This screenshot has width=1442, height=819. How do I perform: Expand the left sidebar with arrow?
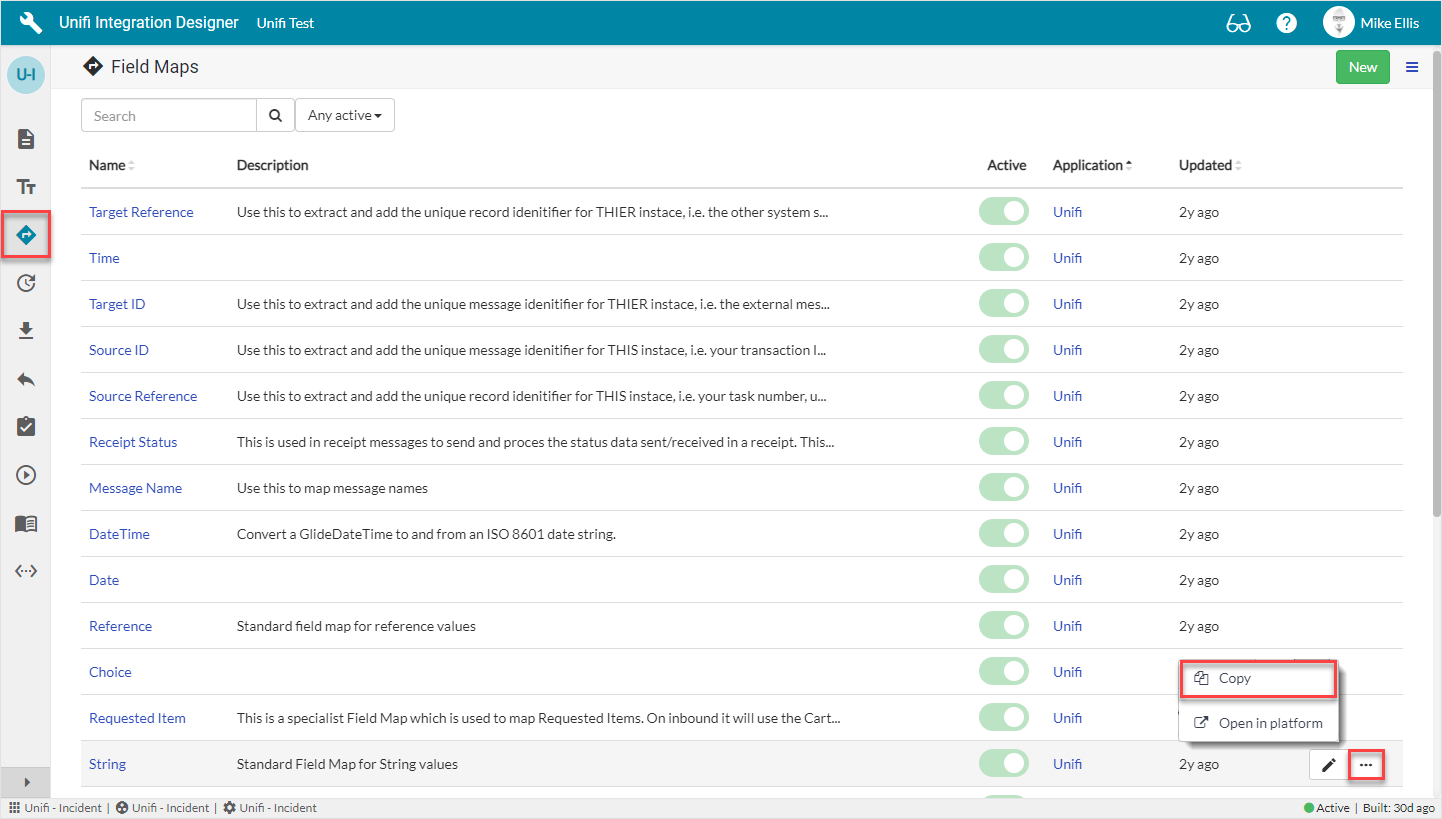click(x=26, y=782)
